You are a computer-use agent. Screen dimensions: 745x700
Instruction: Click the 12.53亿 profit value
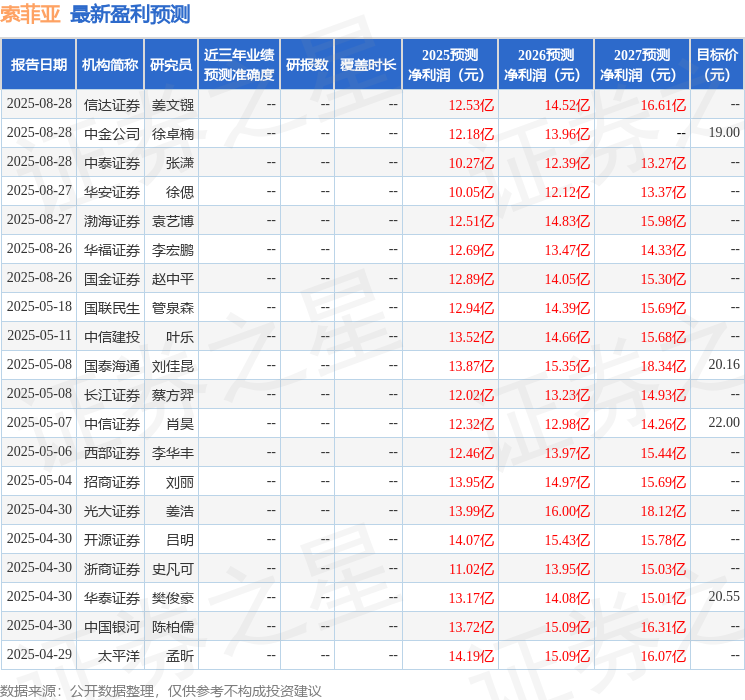(x=471, y=105)
